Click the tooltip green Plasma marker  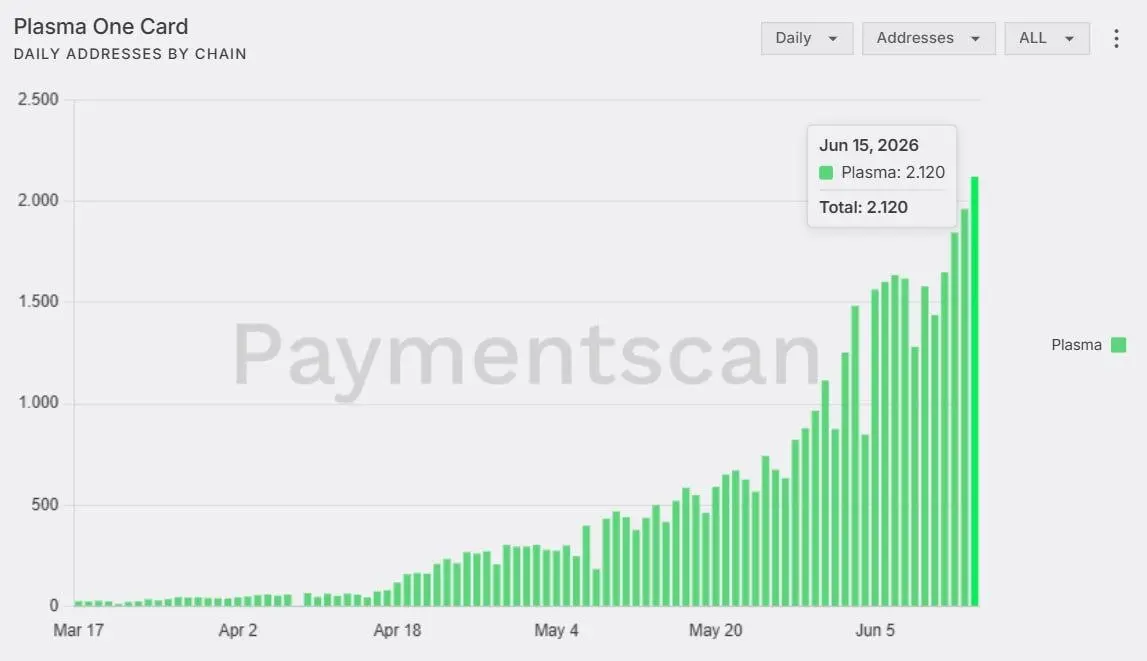click(x=826, y=173)
